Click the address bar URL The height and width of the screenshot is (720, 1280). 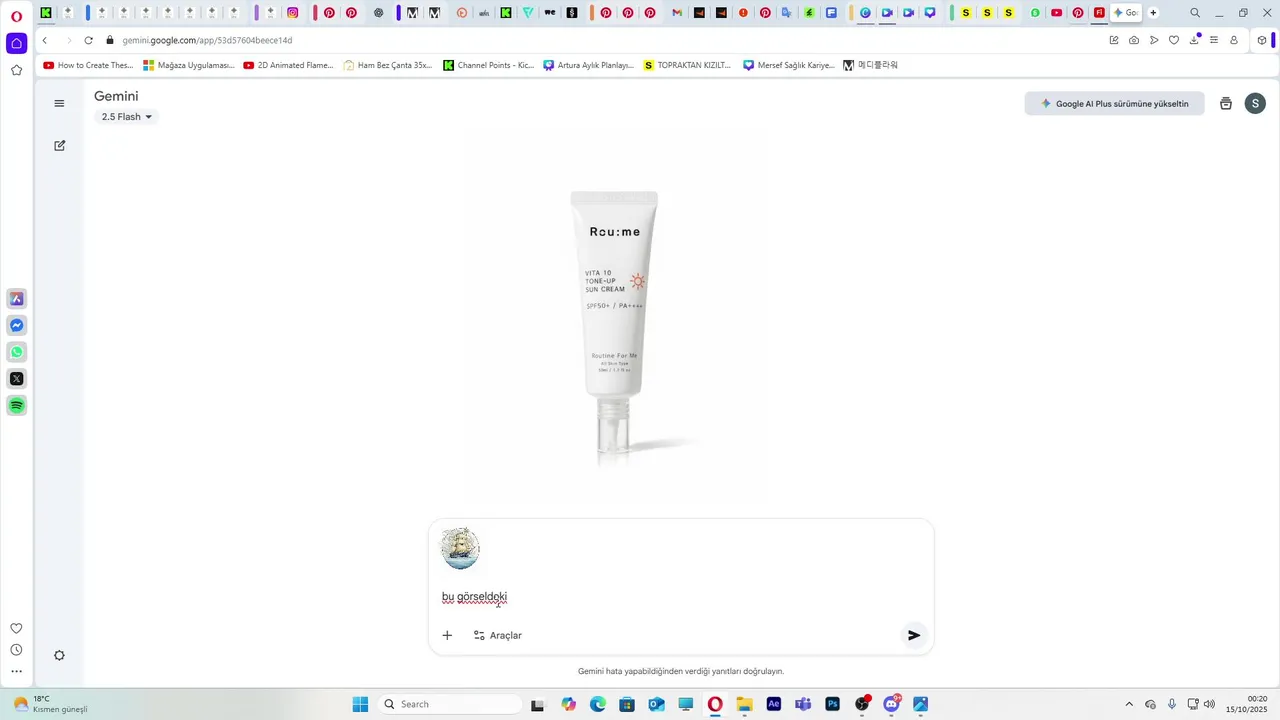(x=207, y=40)
